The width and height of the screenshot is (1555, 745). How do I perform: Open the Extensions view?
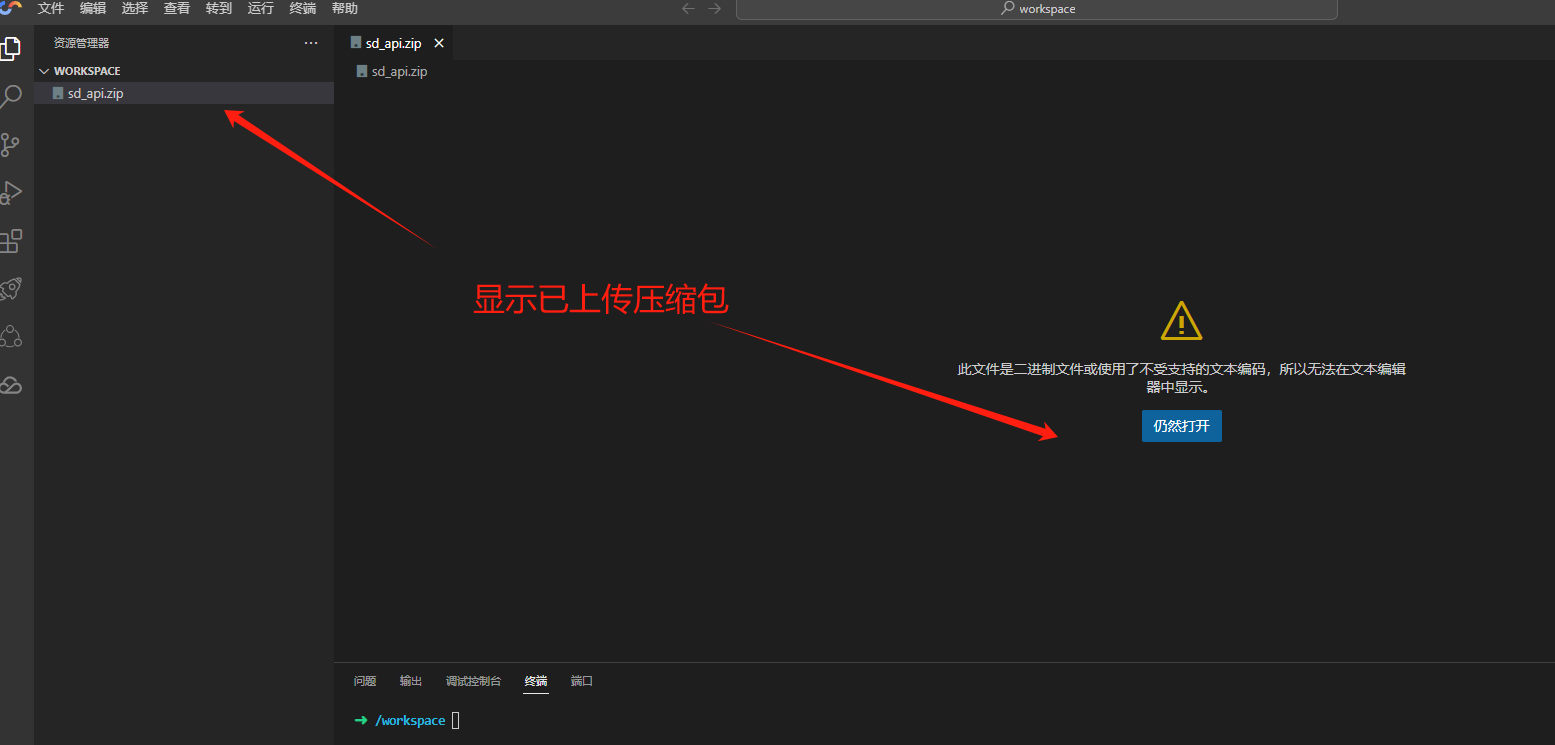tap(11, 241)
